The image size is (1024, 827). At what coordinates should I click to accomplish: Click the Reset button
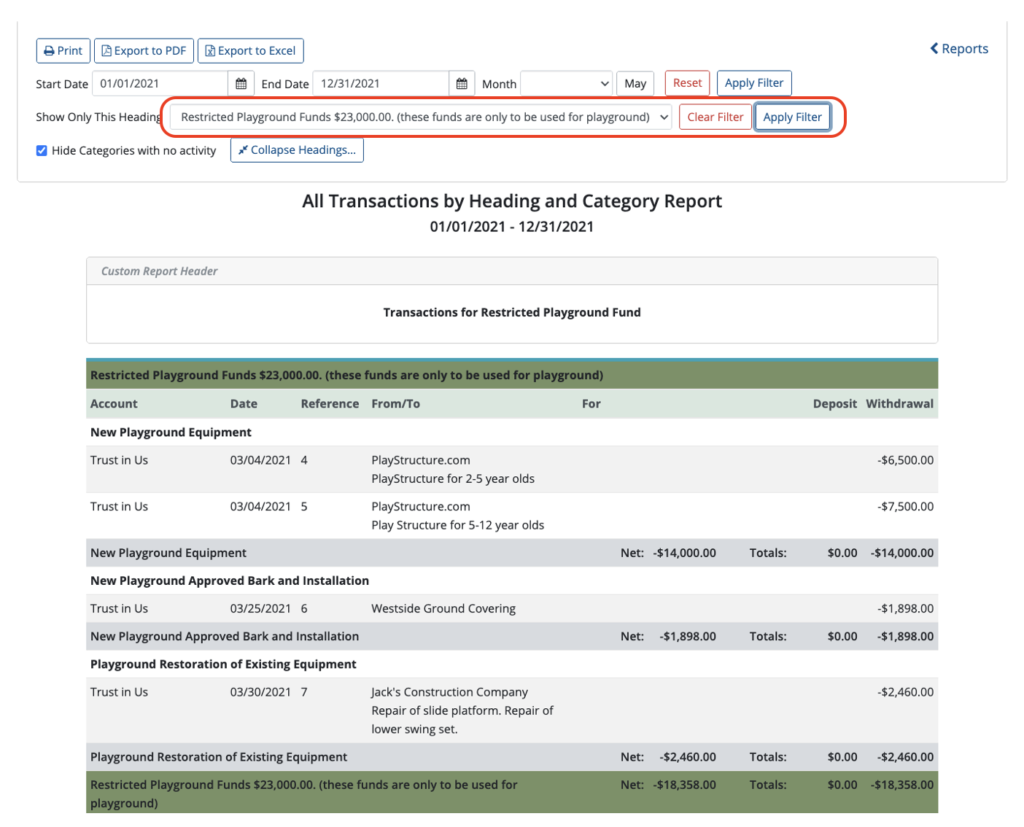[687, 83]
